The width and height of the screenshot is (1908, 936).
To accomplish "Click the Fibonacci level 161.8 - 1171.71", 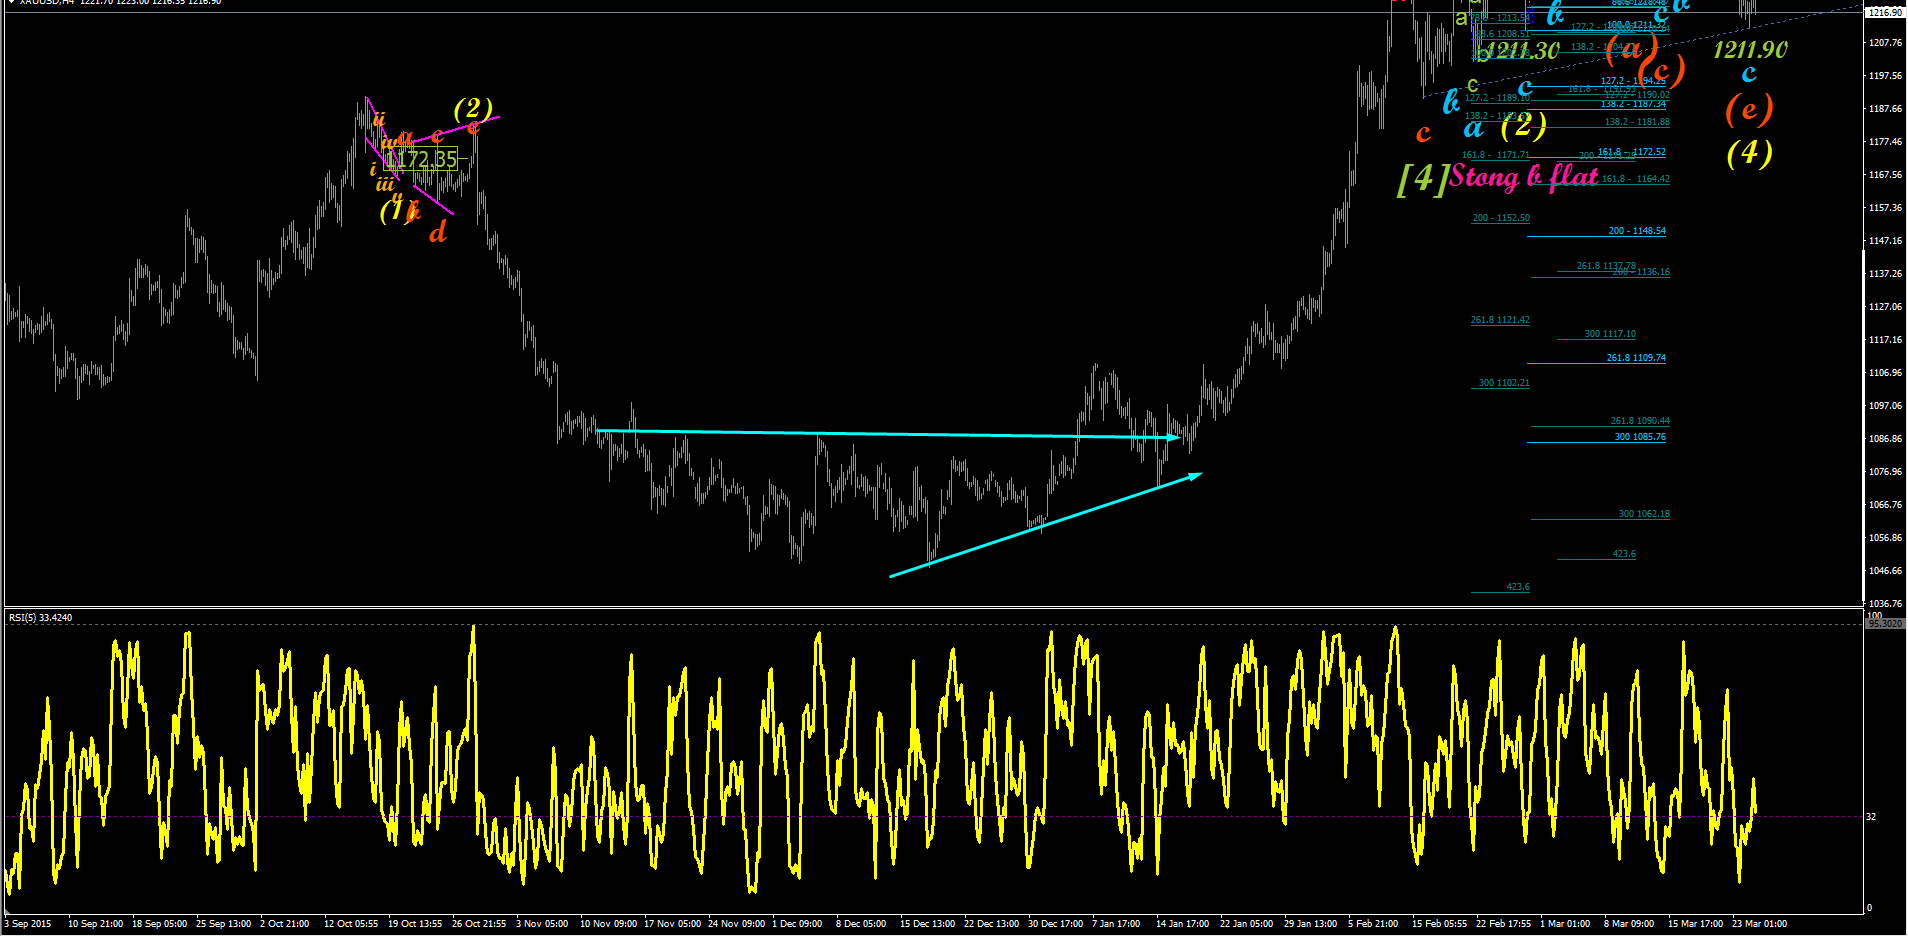I will click(x=1495, y=155).
